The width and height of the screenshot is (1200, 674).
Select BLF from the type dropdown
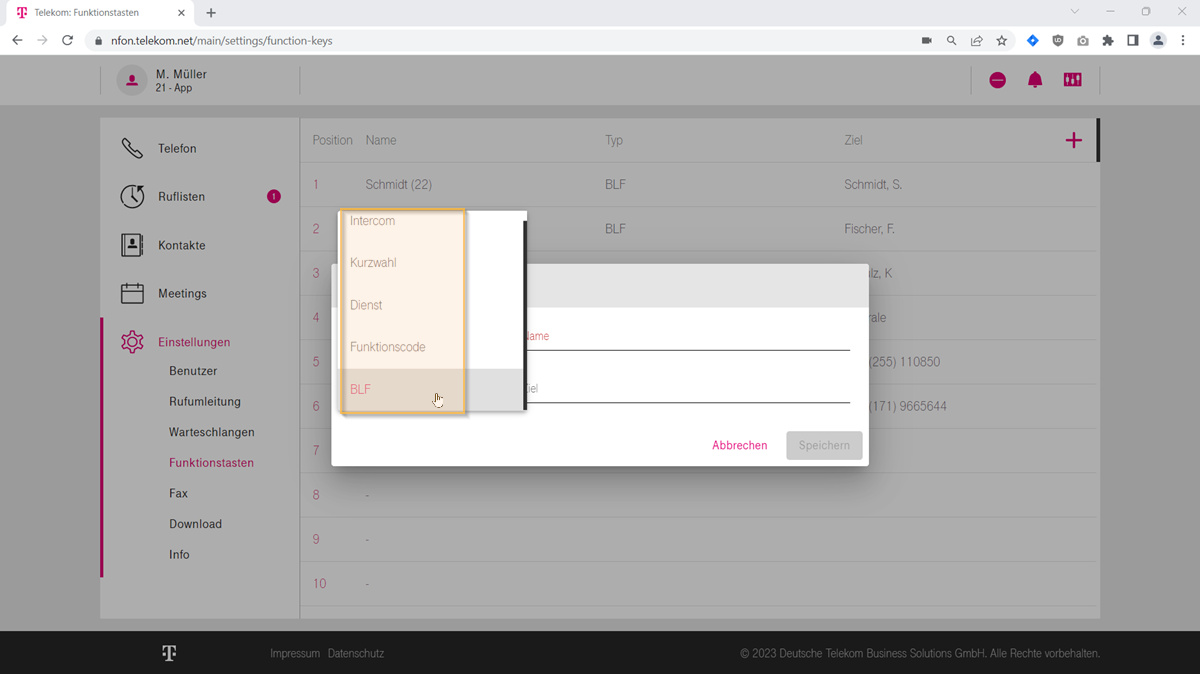pyautogui.click(x=361, y=390)
